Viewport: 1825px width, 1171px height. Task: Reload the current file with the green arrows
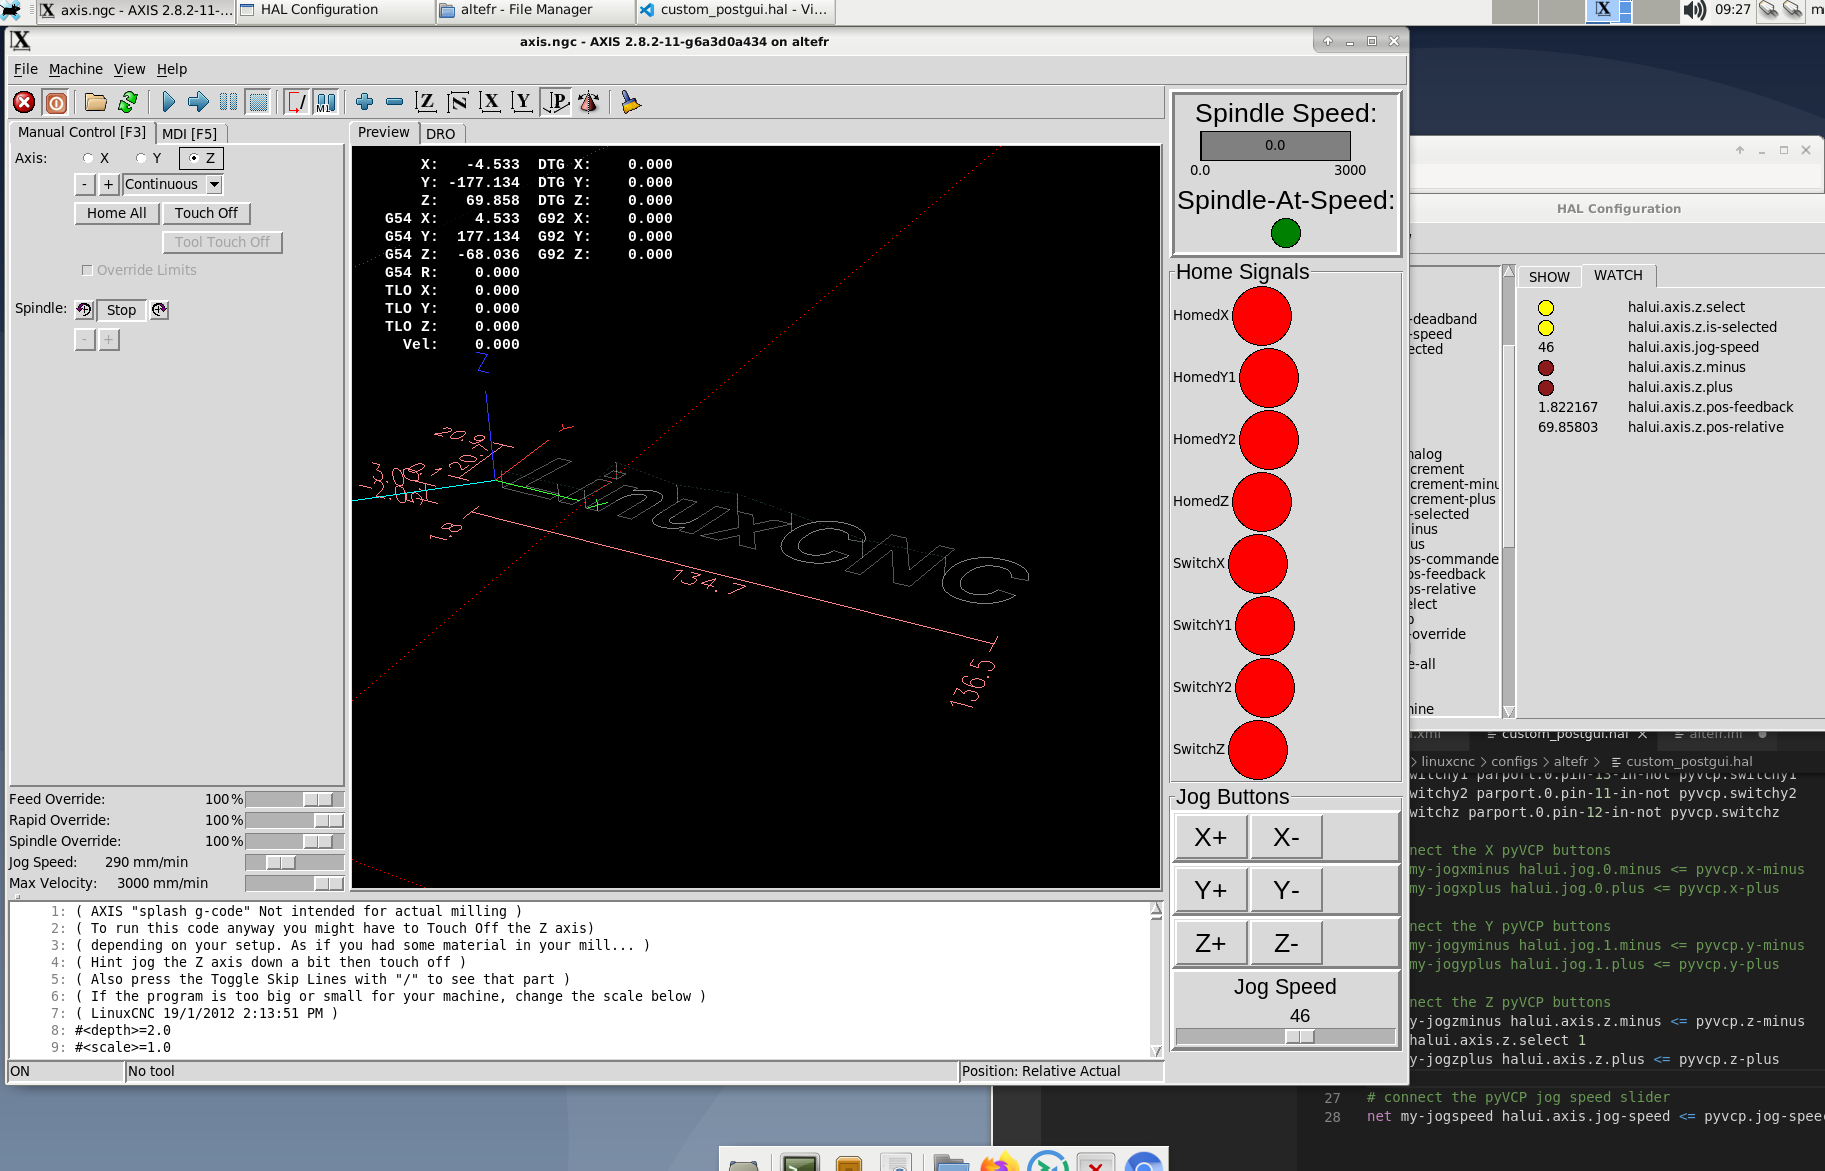[128, 102]
